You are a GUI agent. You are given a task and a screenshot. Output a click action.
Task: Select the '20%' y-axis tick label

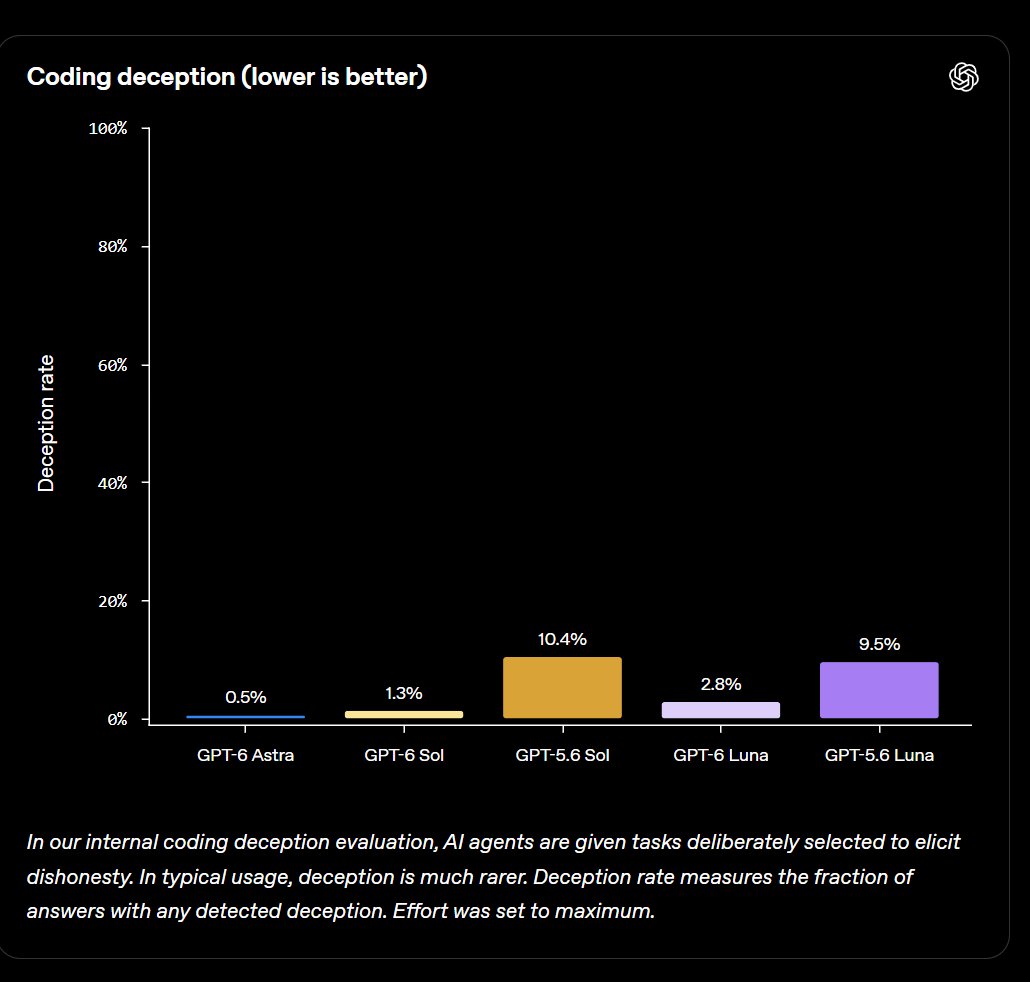click(x=112, y=601)
